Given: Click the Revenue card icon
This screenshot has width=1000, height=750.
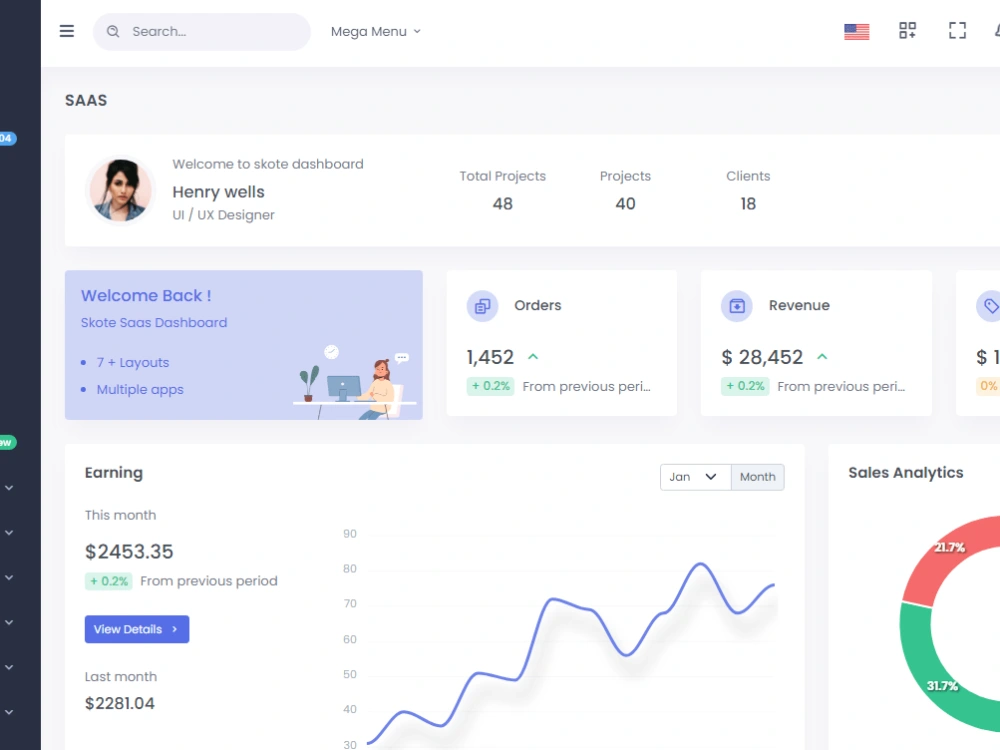Looking at the screenshot, I should pyautogui.click(x=737, y=306).
